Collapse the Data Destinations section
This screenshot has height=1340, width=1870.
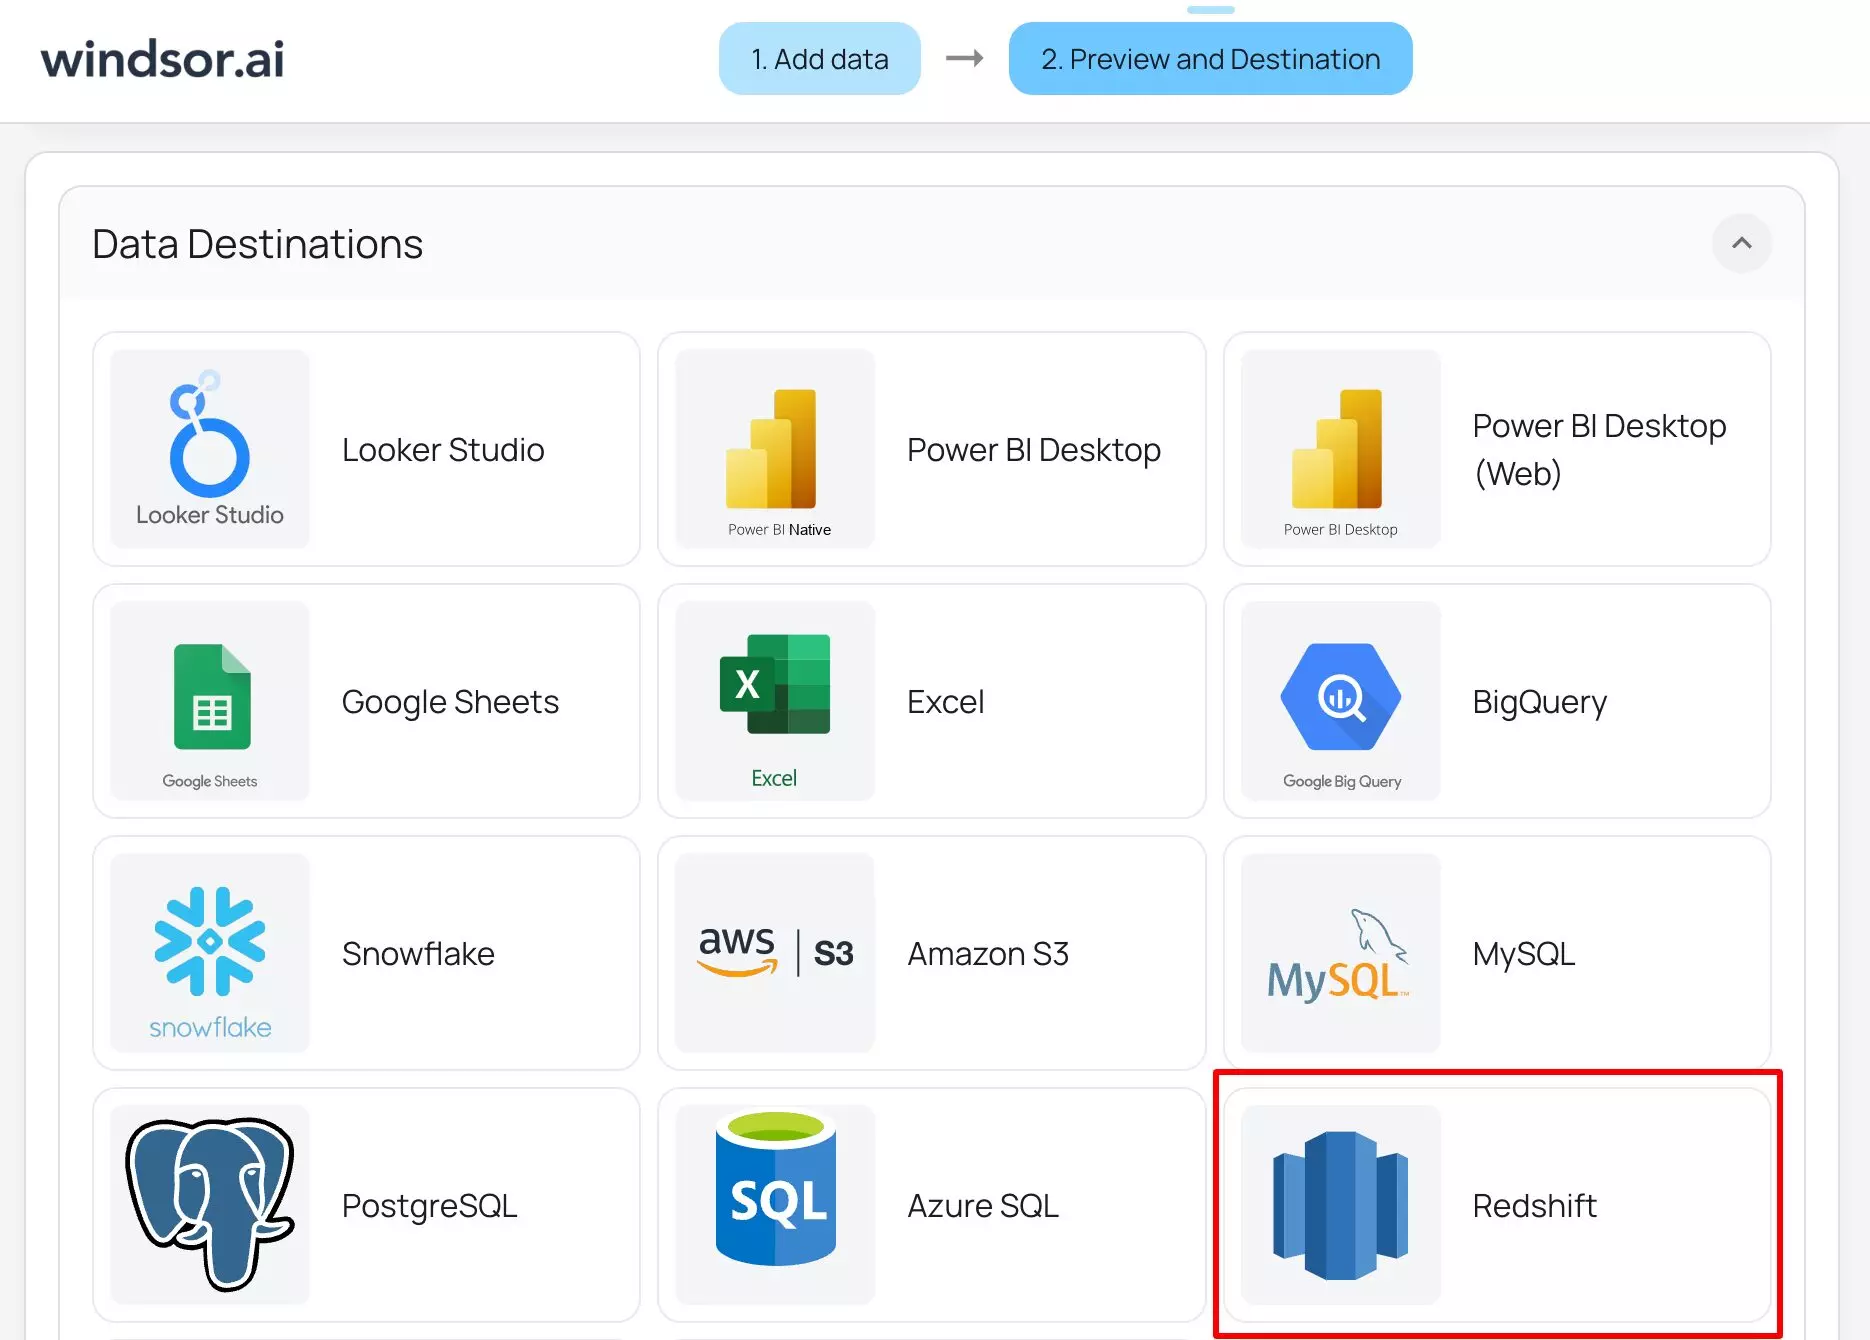click(x=1741, y=243)
